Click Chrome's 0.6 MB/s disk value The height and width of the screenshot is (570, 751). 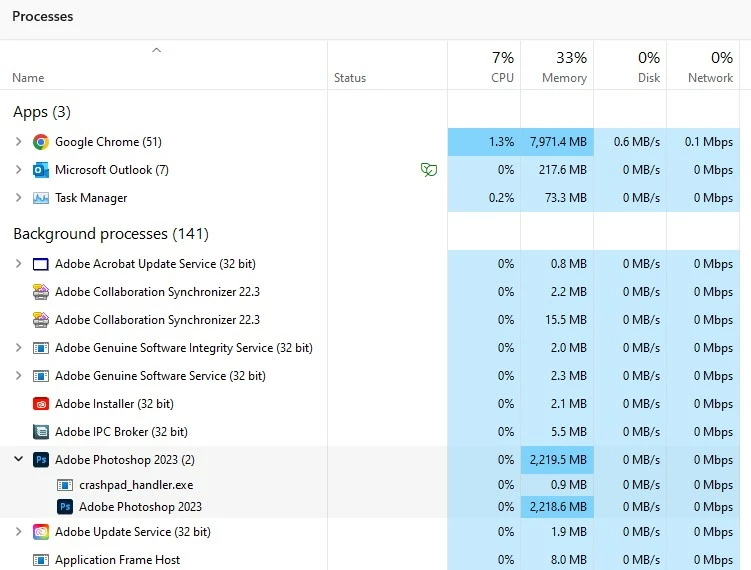pos(637,142)
